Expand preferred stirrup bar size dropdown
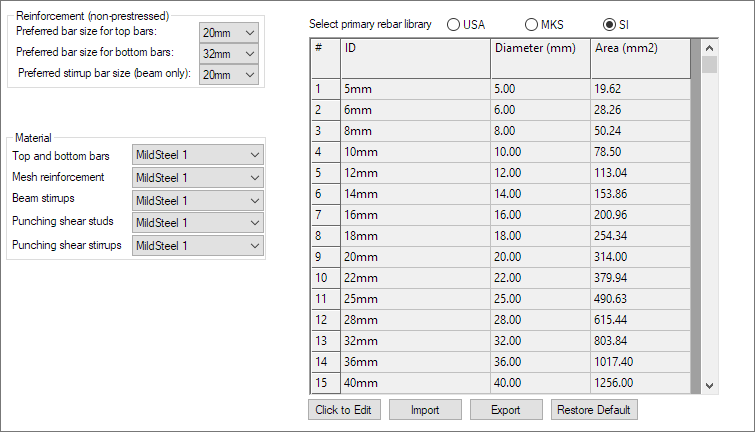The width and height of the screenshot is (755, 432). (x=228, y=74)
